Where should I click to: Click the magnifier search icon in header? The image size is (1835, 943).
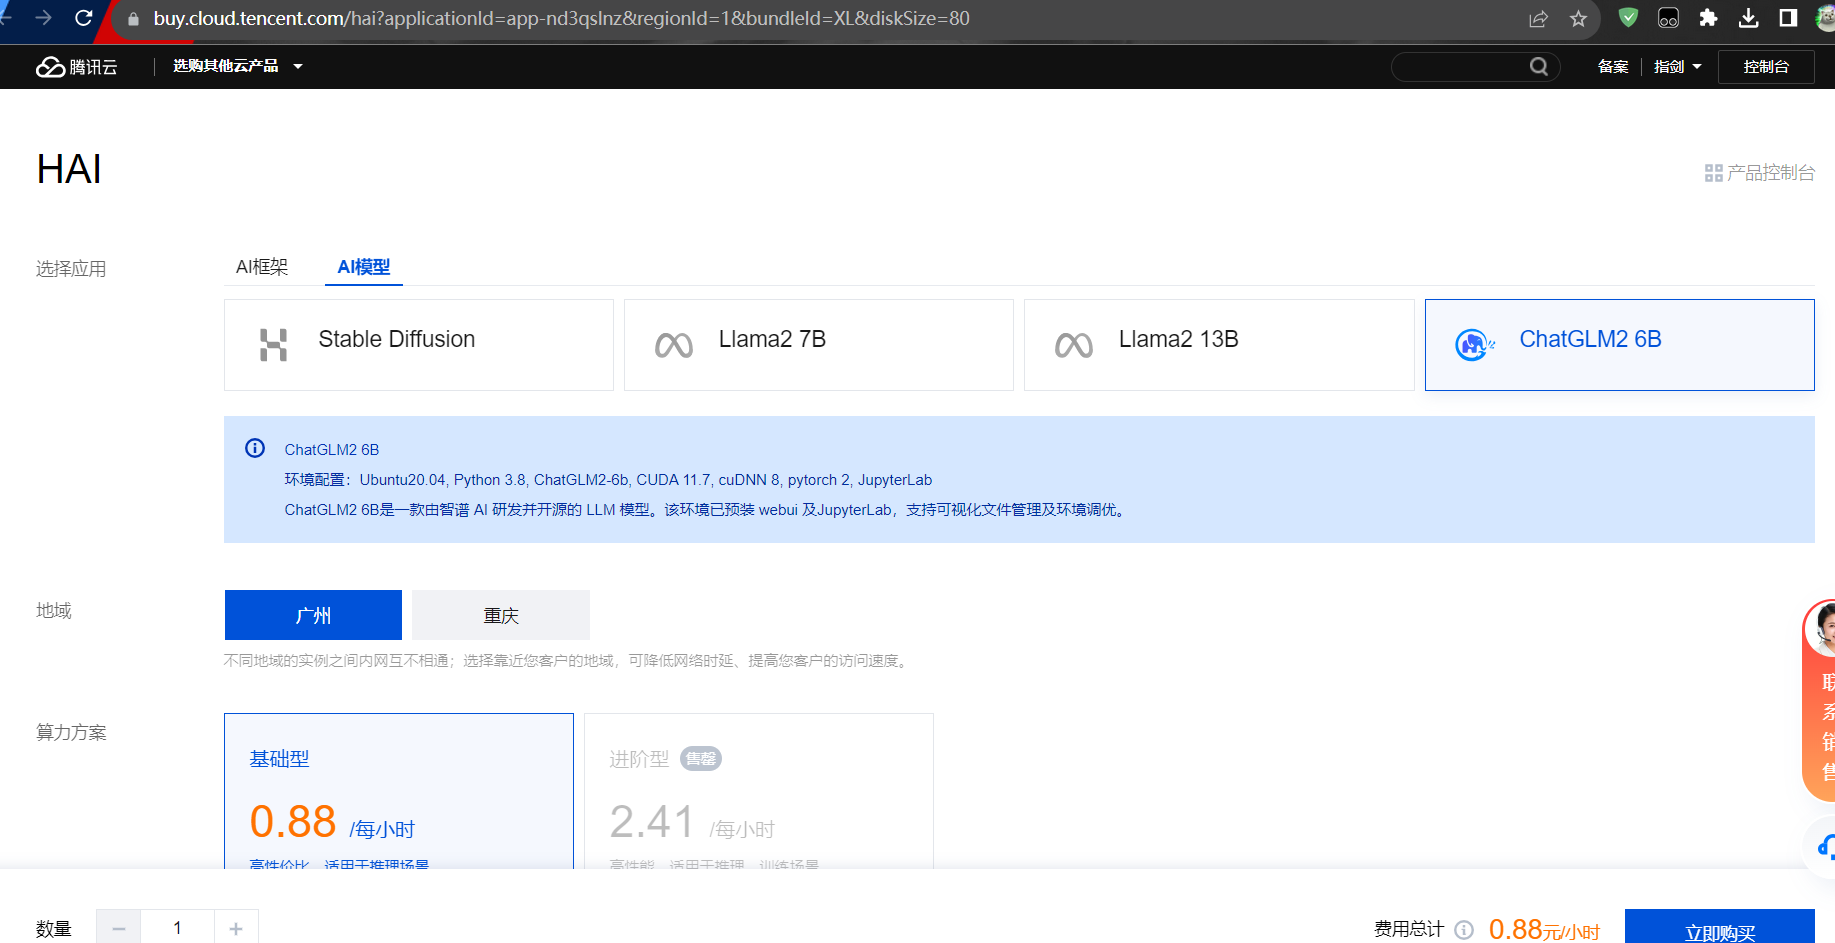tap(1539, 66)
